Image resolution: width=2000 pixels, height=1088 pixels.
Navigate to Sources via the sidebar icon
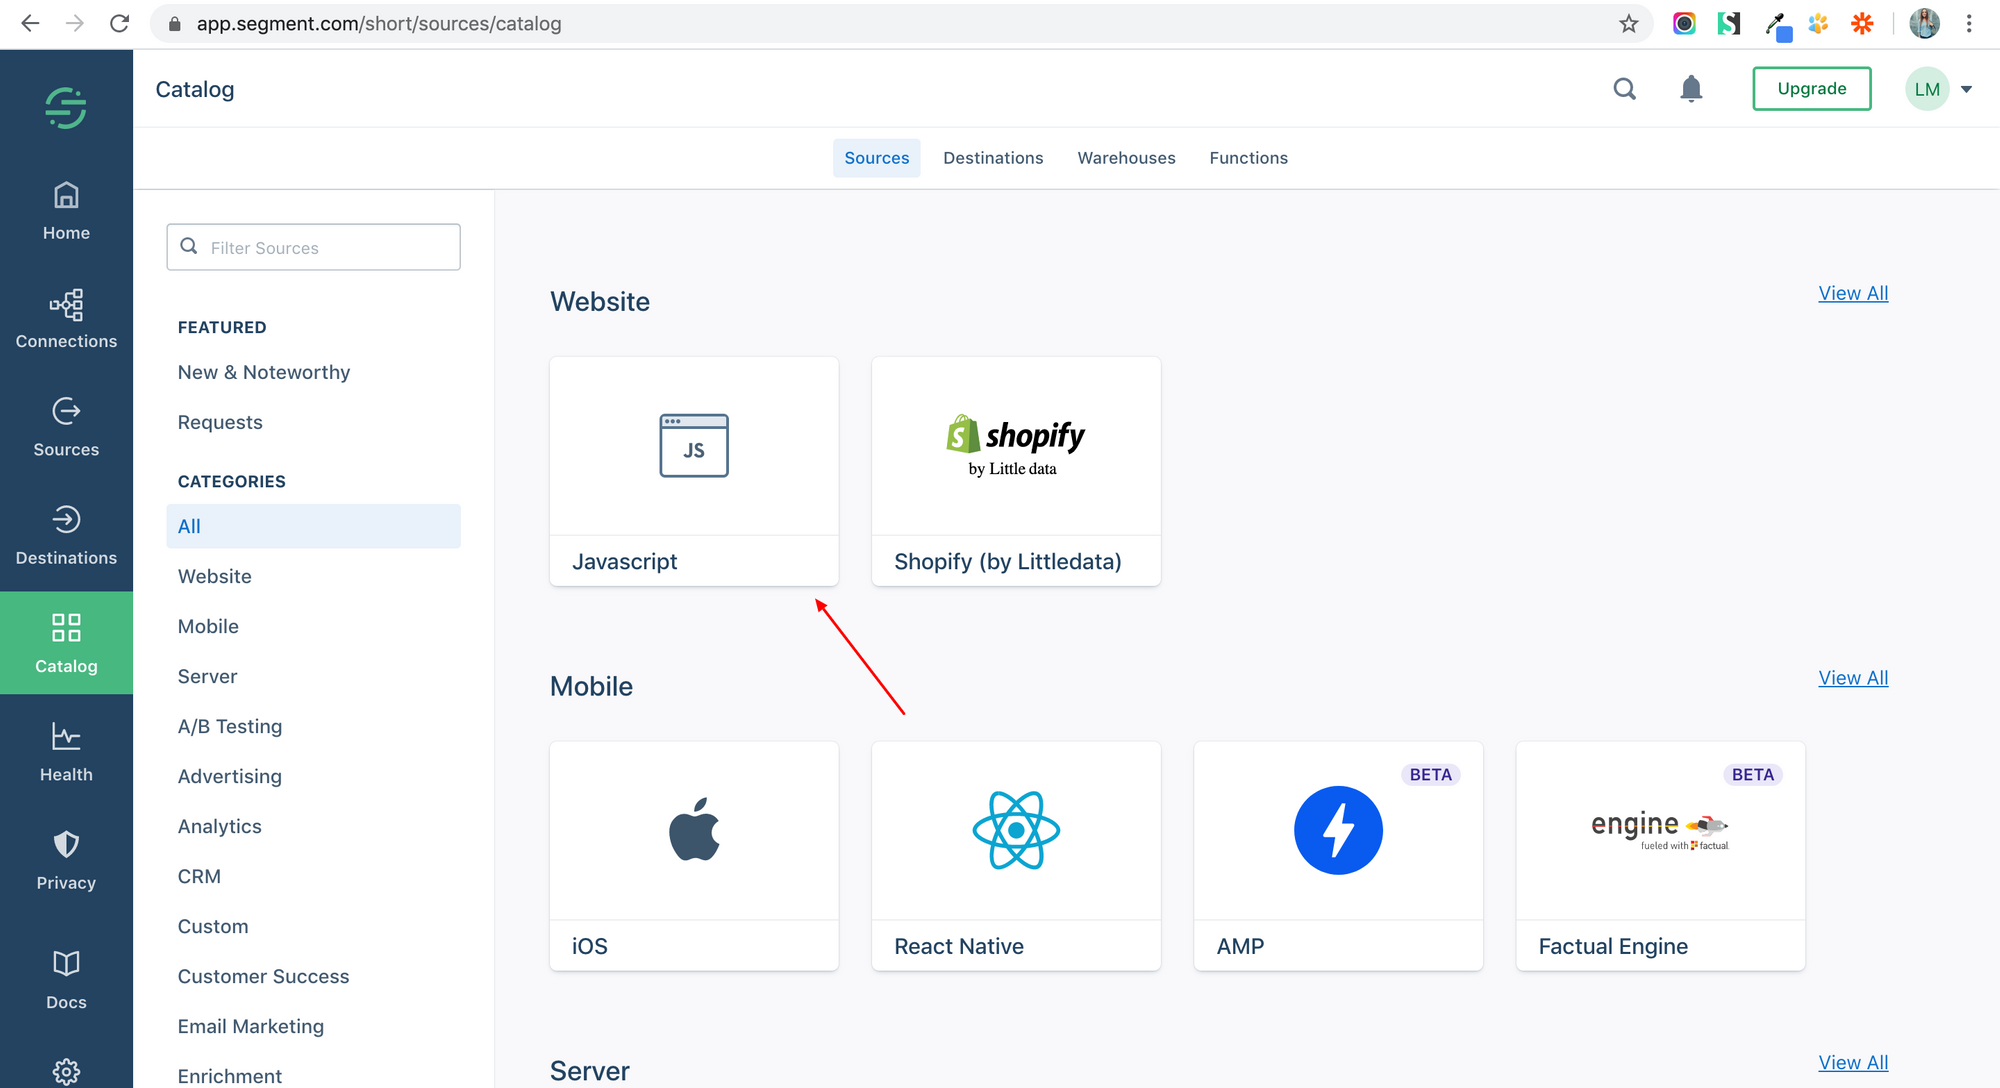[65, 426]
